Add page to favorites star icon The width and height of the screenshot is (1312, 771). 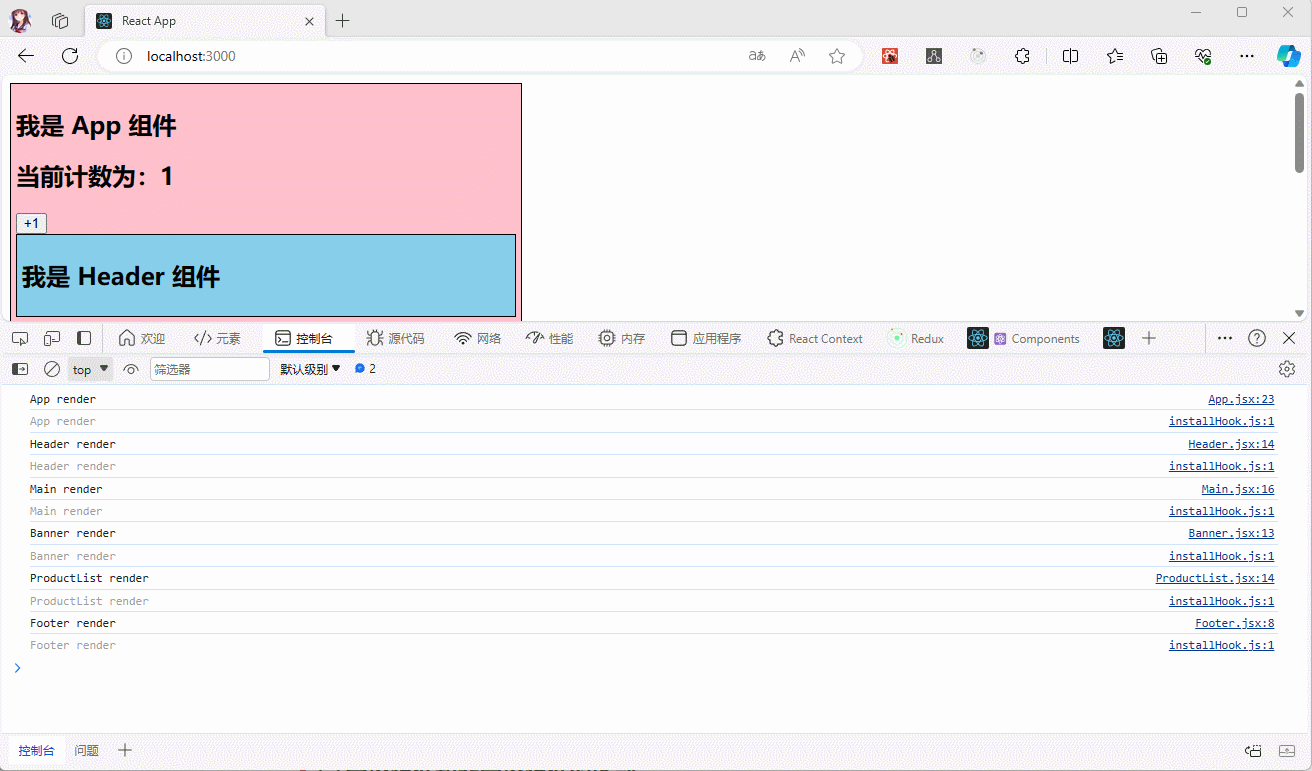[x=837, y=56]
